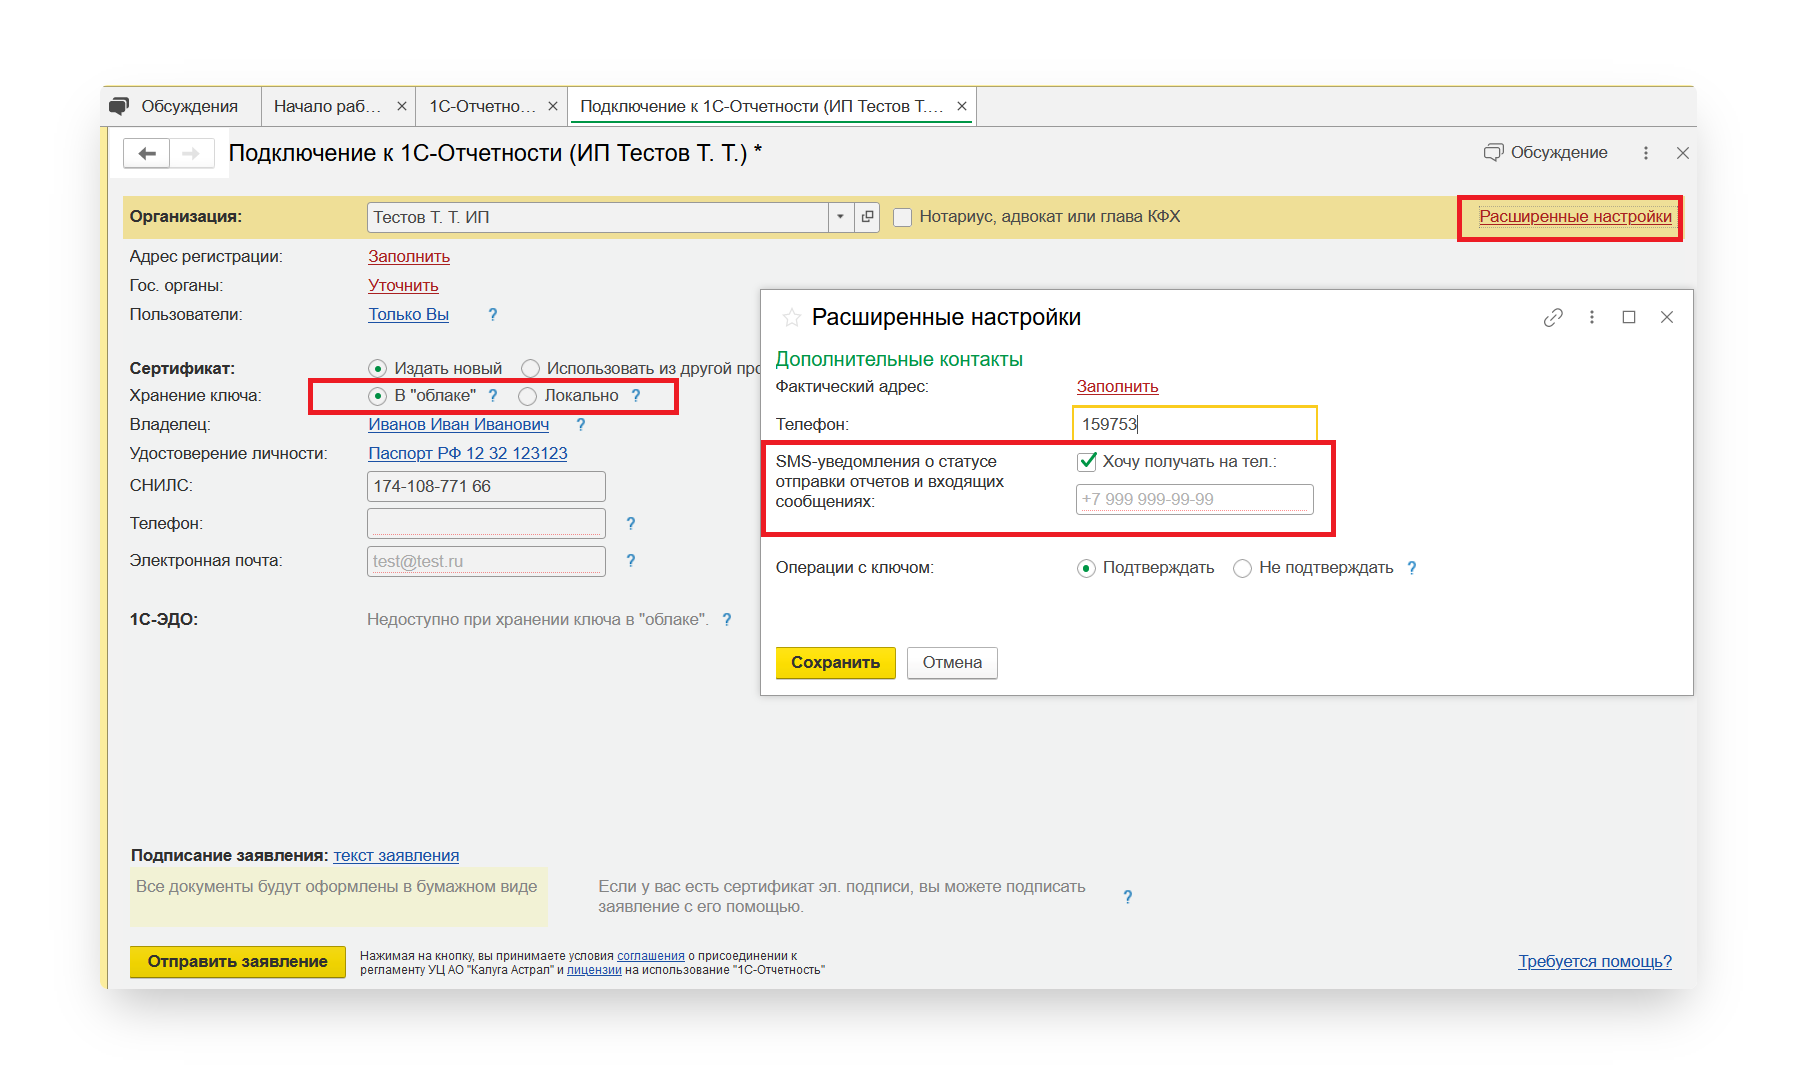The width and height of the screenshot is (1797, 1074).
Task: Open the Расширенные настройки dialog three-dot menu
Action: pyautogui.click(x=1591, y=317)
